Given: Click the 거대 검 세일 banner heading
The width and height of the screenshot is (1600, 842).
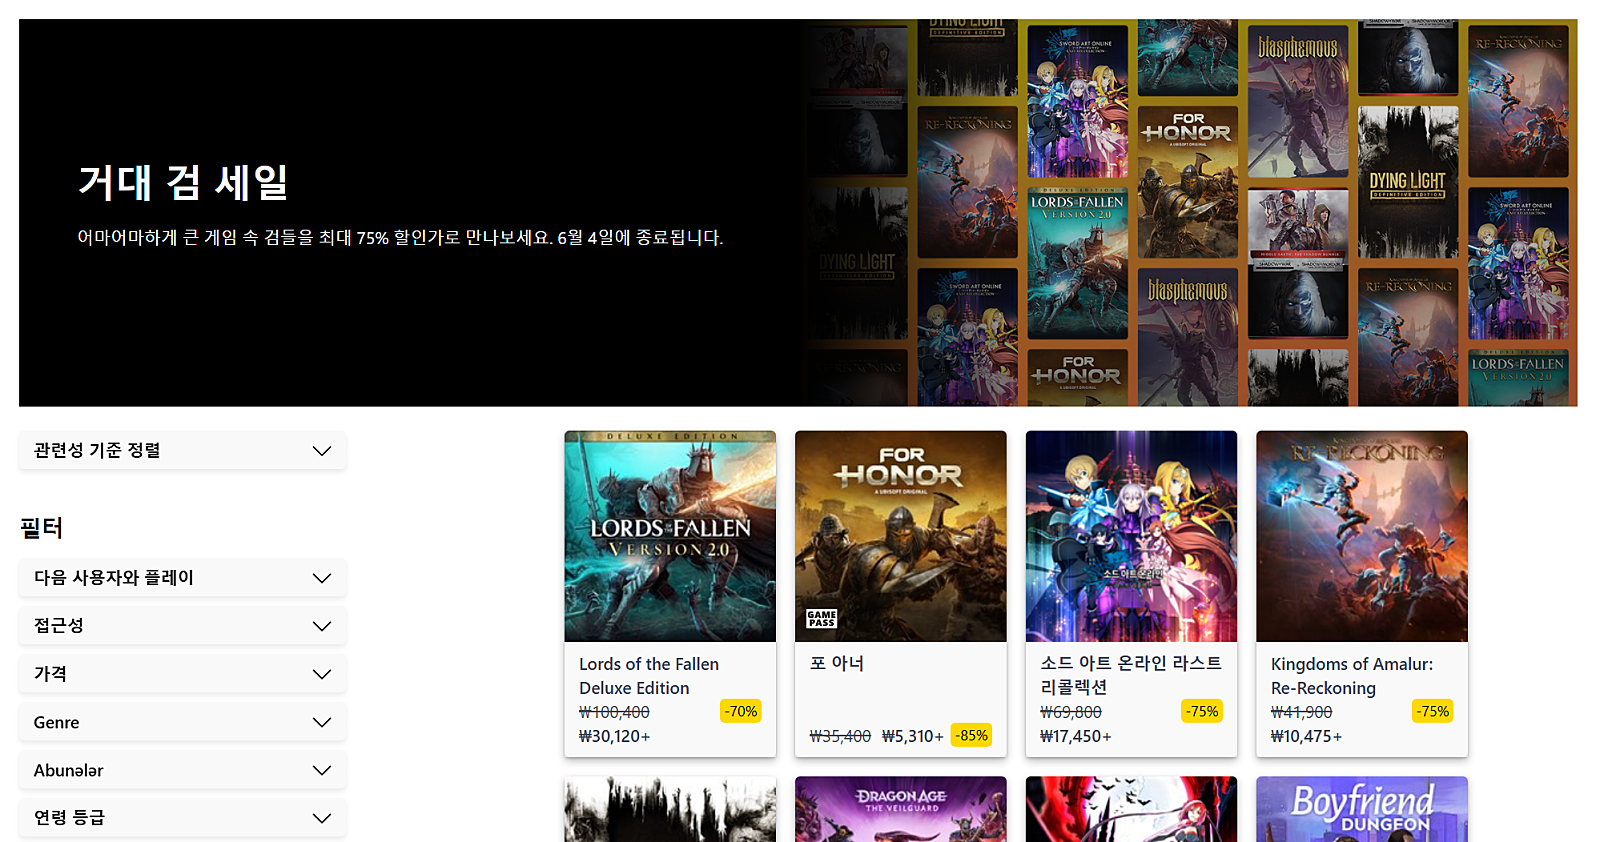Looking at the screenshot, I should pyautogui.click(x=183, y=182).
